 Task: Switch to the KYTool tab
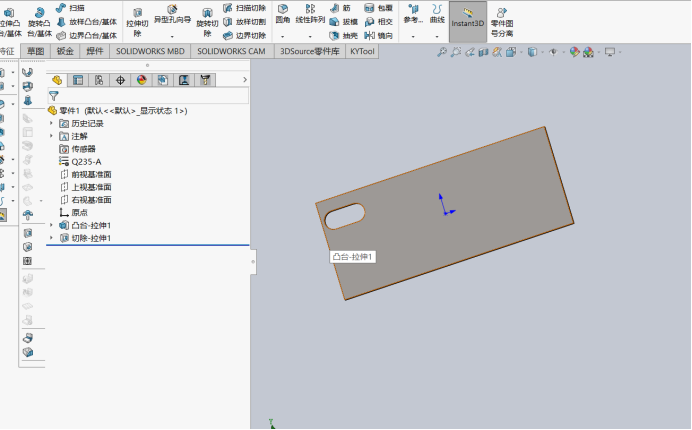tap(362, 51)
